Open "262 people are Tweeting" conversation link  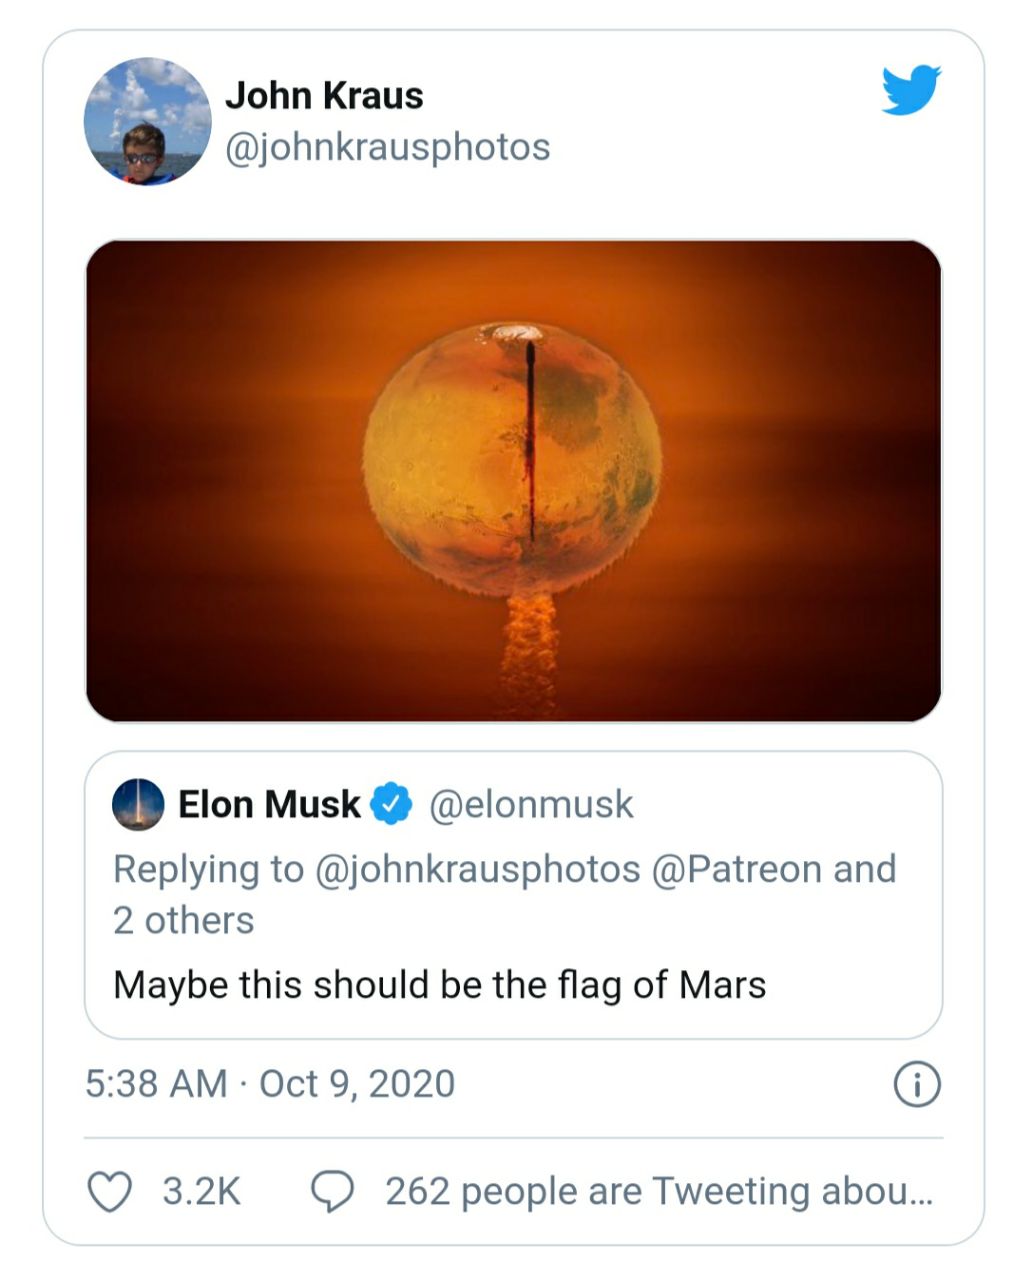(658, 1191)
